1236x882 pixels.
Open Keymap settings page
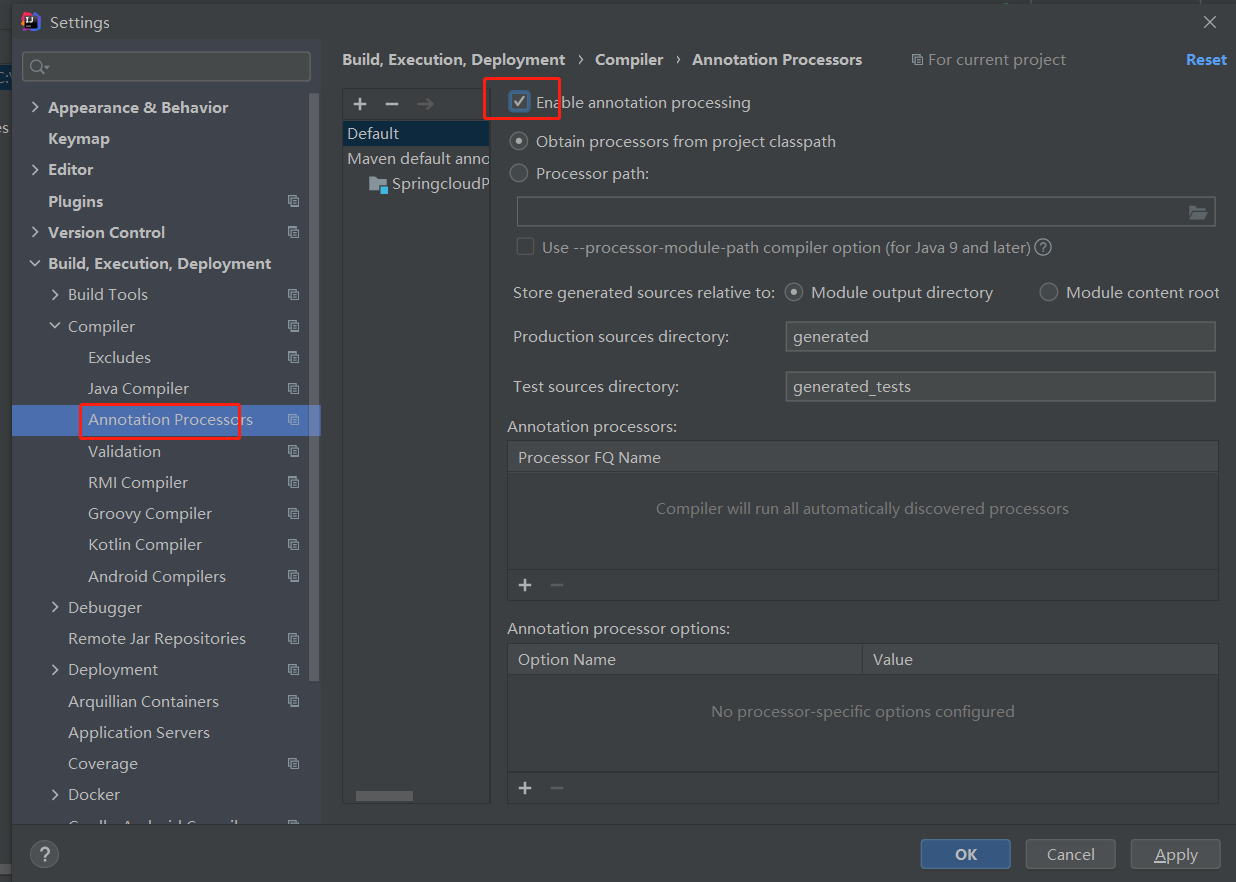(x=79, y=138)
